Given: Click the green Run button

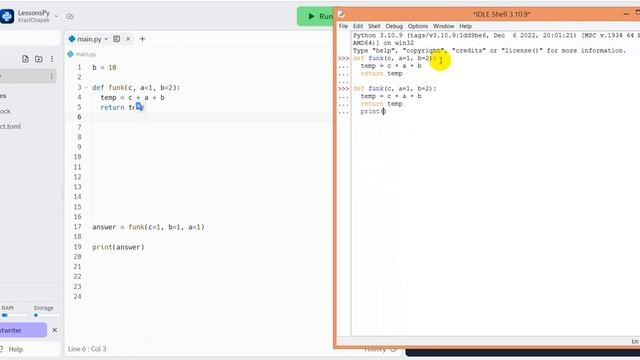Looking at the screenshot, I should tap(316, 16).
